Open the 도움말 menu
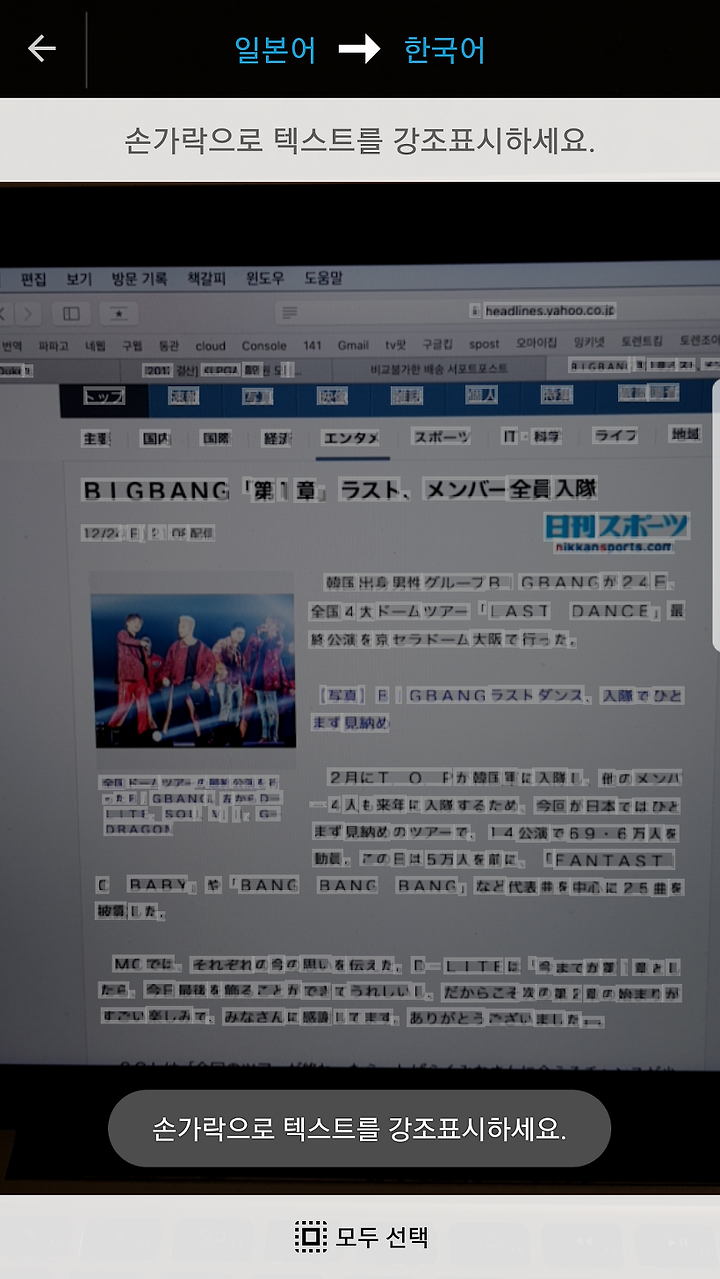The image size is (720, 1279). pos(323,279)
